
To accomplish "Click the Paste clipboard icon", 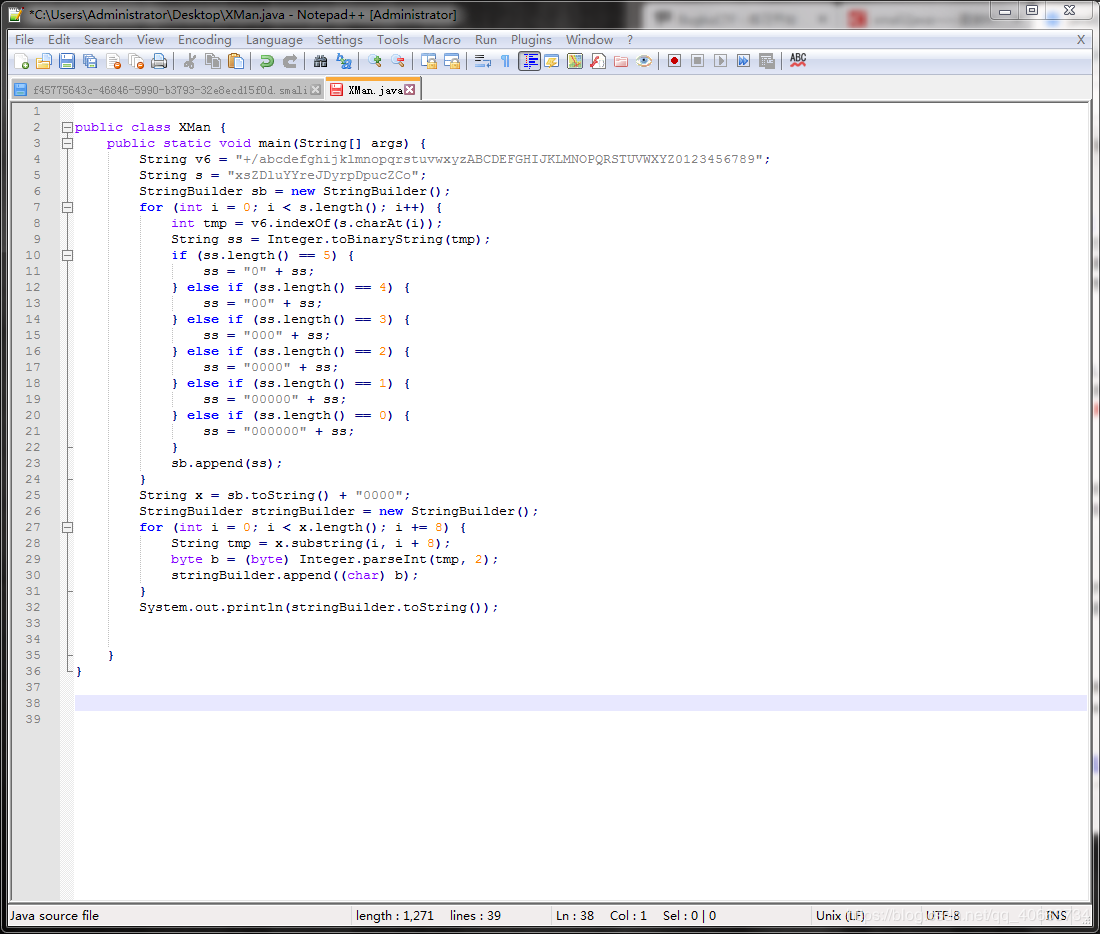I will 236,61.
